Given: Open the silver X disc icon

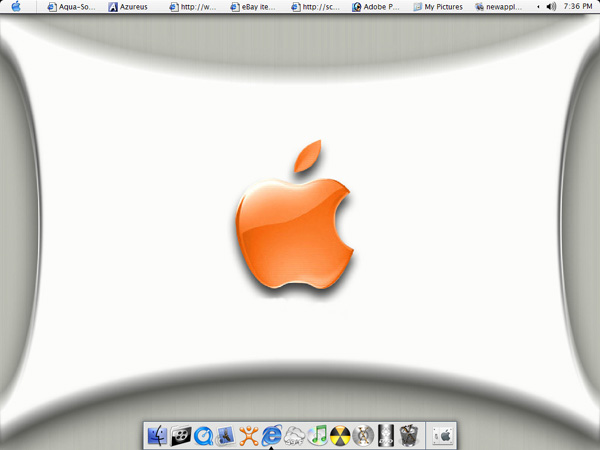Looking at the screenshot, I should [x=363, y=436].
